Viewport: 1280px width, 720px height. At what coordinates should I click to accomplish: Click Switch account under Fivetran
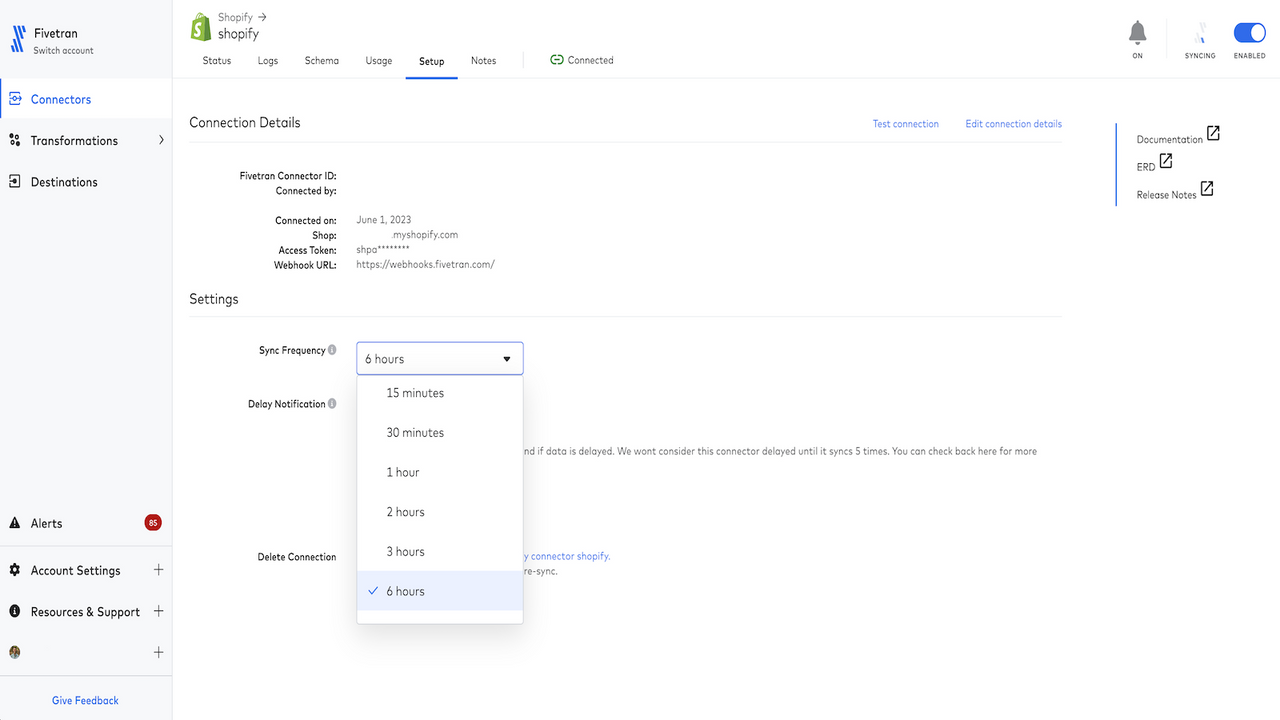(x=64, y=50)
